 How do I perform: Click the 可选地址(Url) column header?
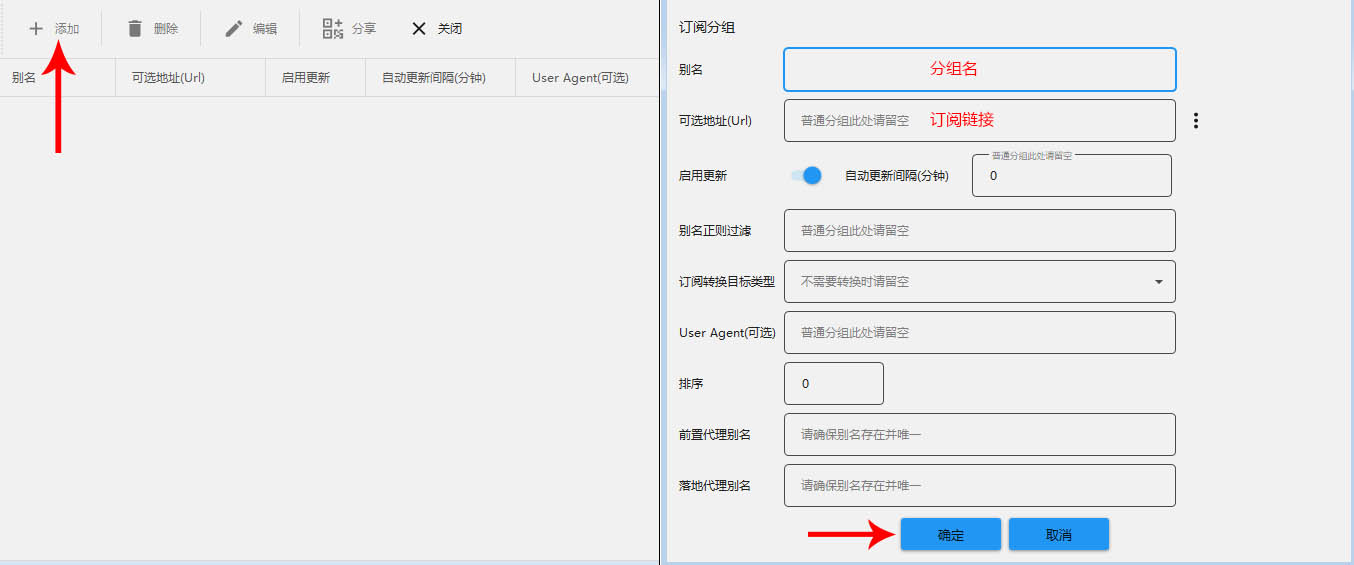click(168, 78)
